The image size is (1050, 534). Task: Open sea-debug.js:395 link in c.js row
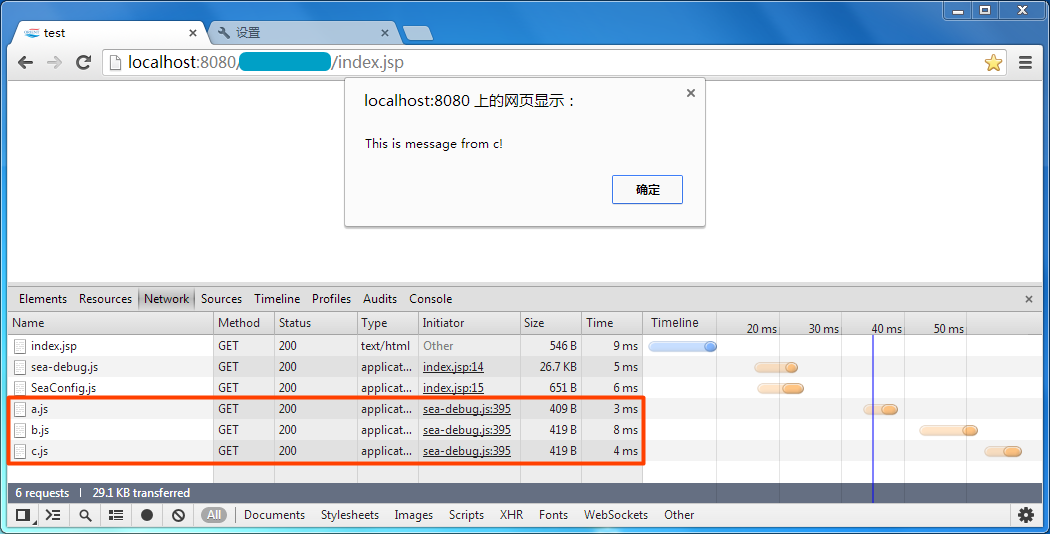[467, 451]
